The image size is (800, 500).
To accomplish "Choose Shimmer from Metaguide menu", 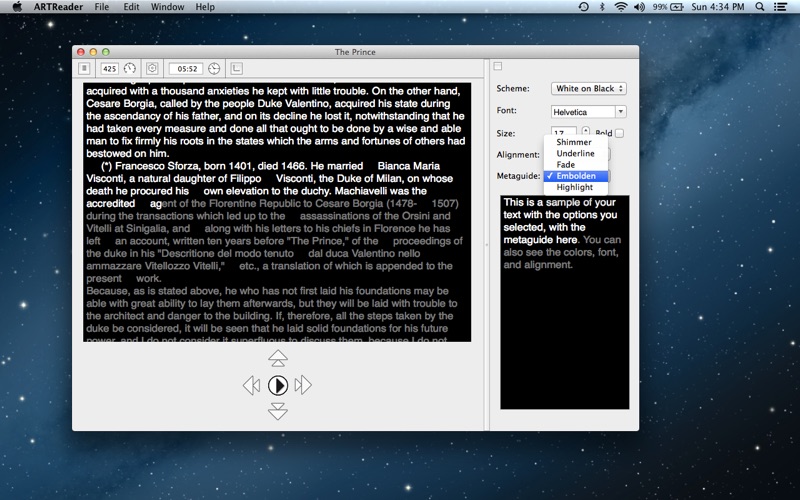I will 576,142.
